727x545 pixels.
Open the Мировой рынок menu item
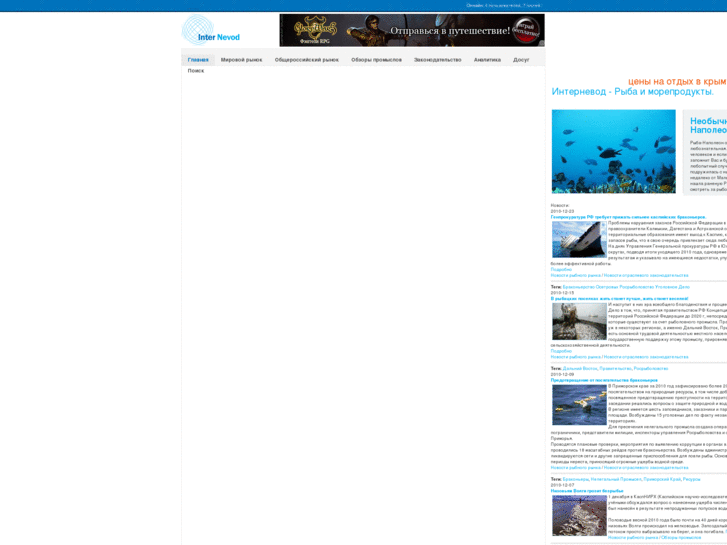[241, 60]
